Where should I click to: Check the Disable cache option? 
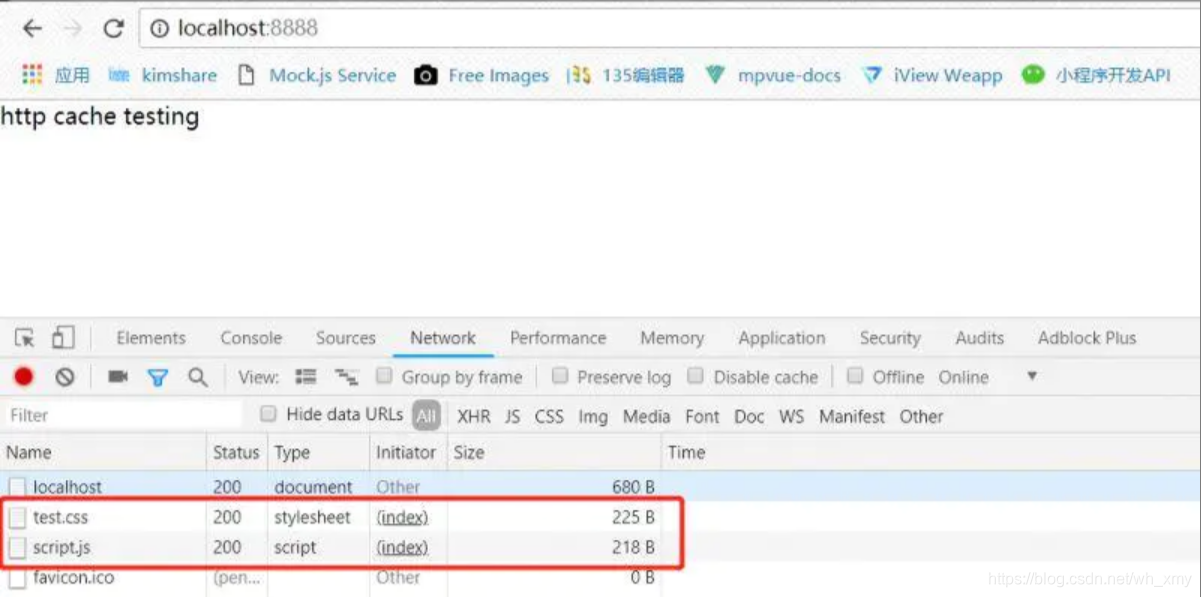[695, 376]
